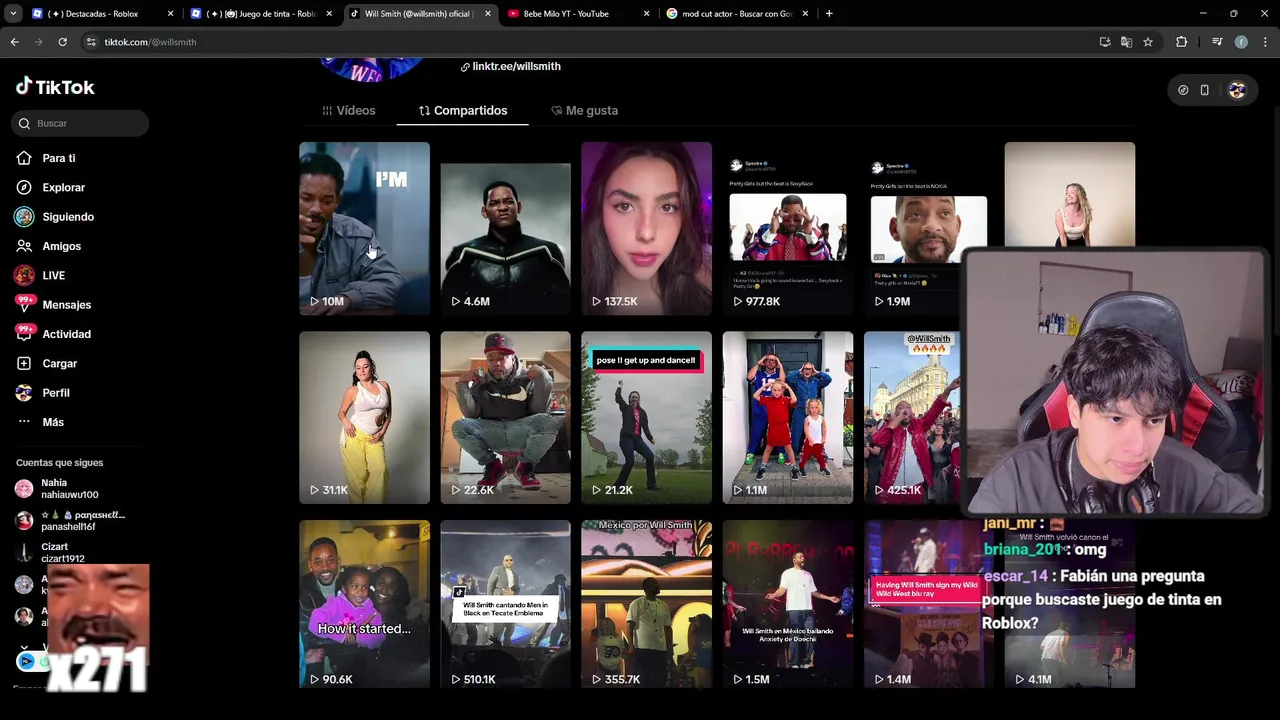The height and width of the screenshot is (720, 1280).
Task: Click the translate page icon
Action: click(1126, 42)
